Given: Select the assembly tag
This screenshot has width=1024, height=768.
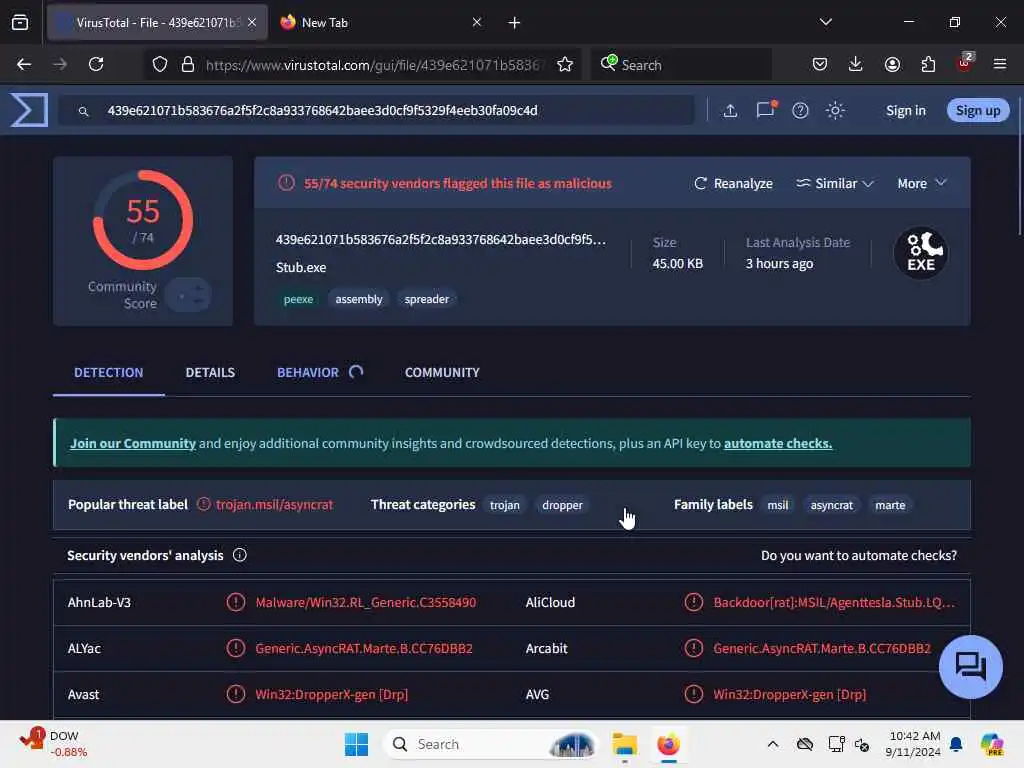Looking at the screenshot, I should tap(359, 299).
